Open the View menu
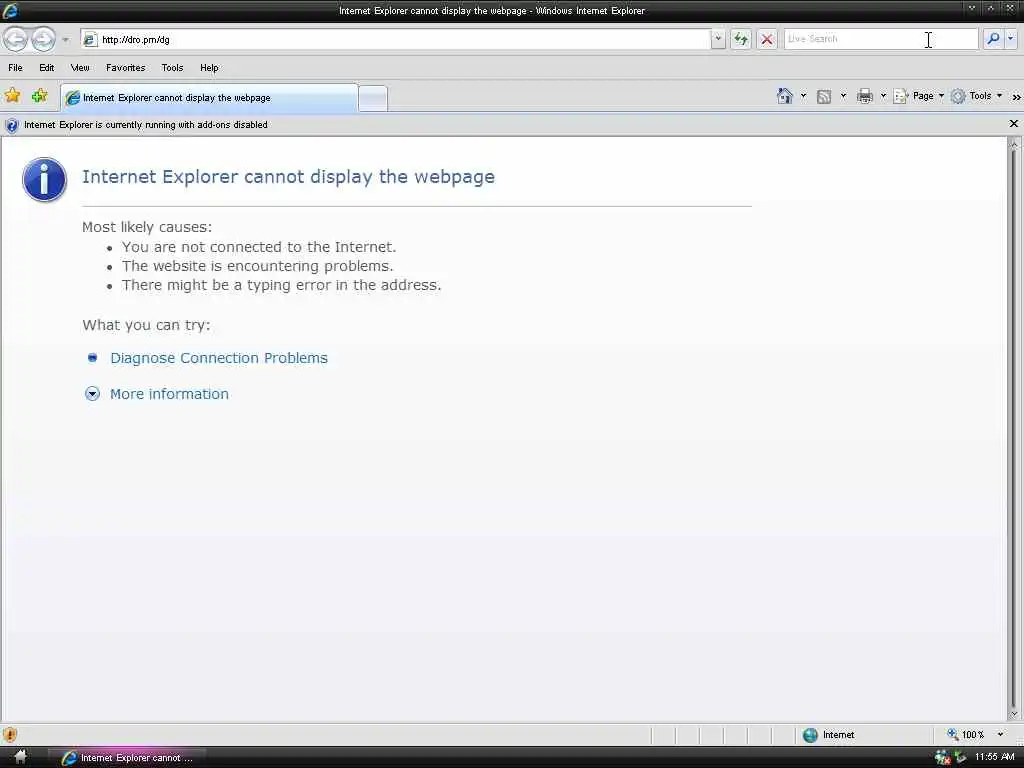The width and height of the screenshot is (1024, 768). 80,67
